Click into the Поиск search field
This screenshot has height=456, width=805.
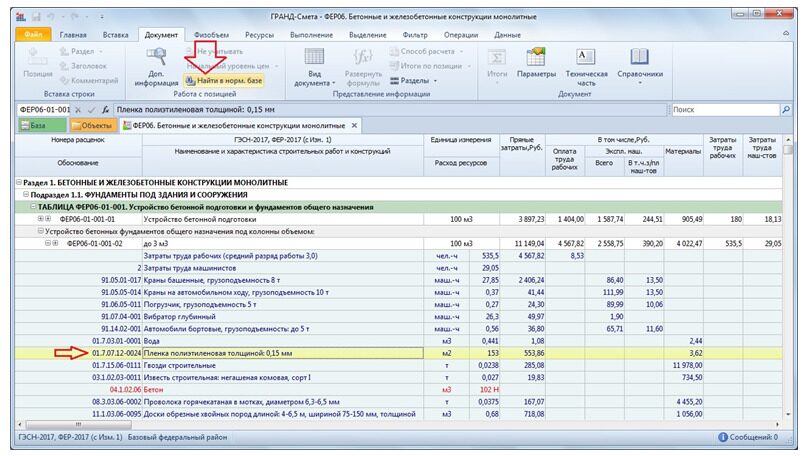click(x=725, y=109)
